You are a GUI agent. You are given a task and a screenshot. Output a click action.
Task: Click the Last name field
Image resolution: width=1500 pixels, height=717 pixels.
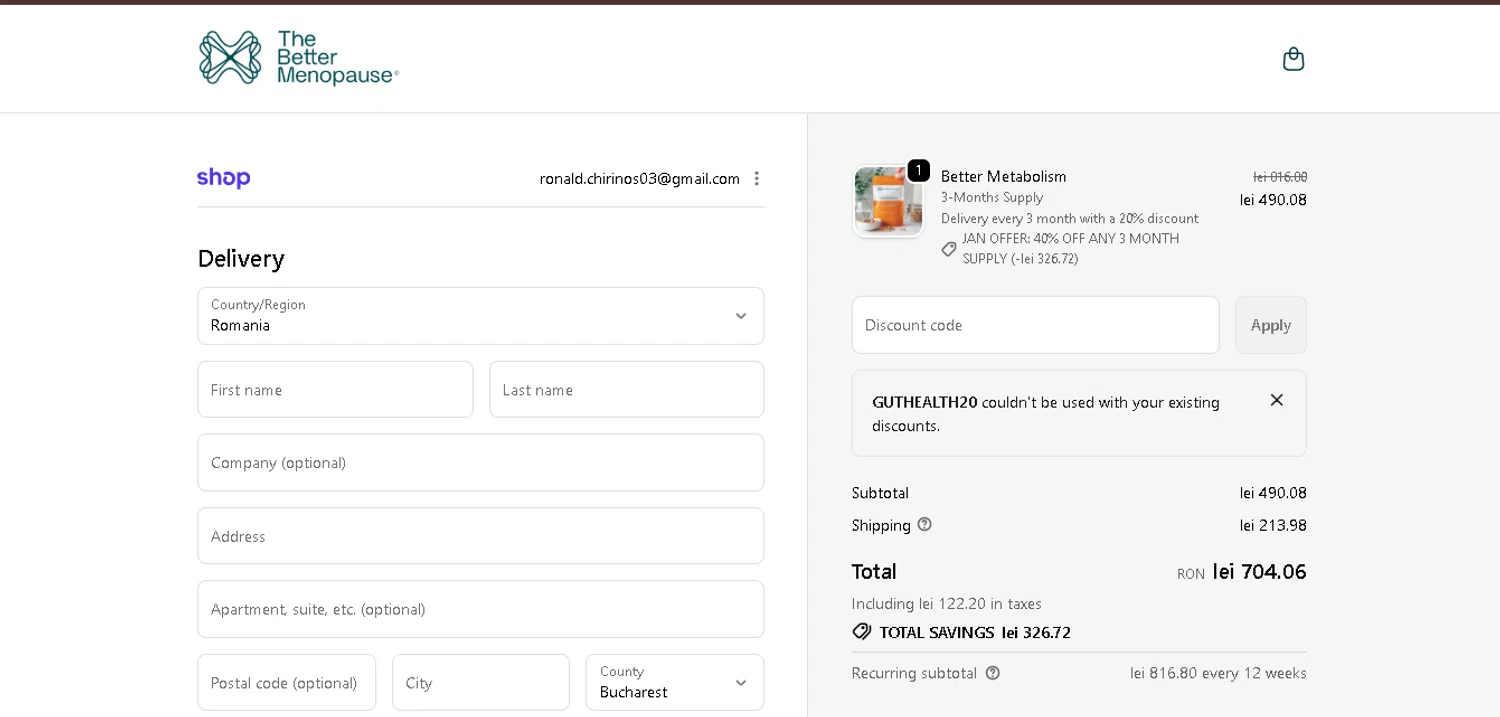tap(627, 389)
